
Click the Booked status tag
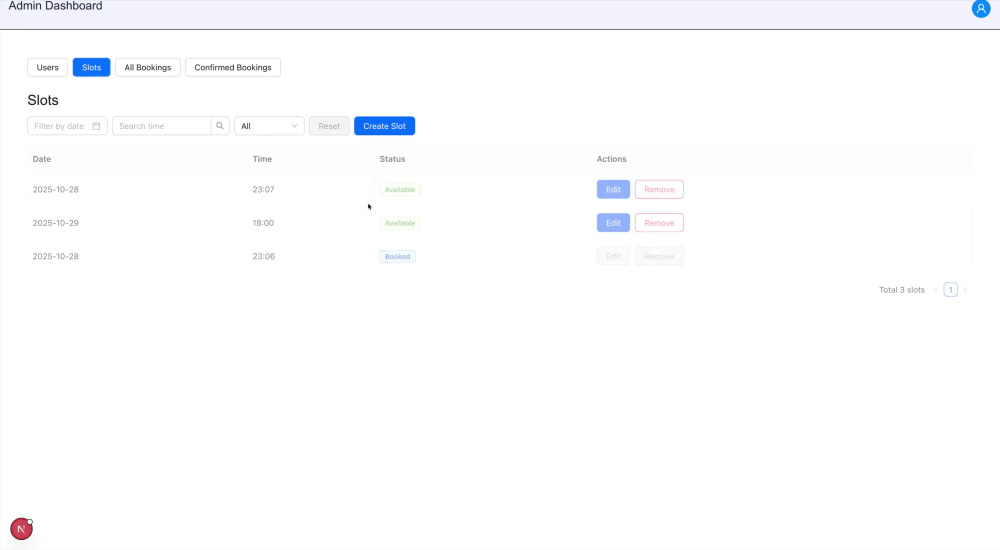(x=397, y=256)
